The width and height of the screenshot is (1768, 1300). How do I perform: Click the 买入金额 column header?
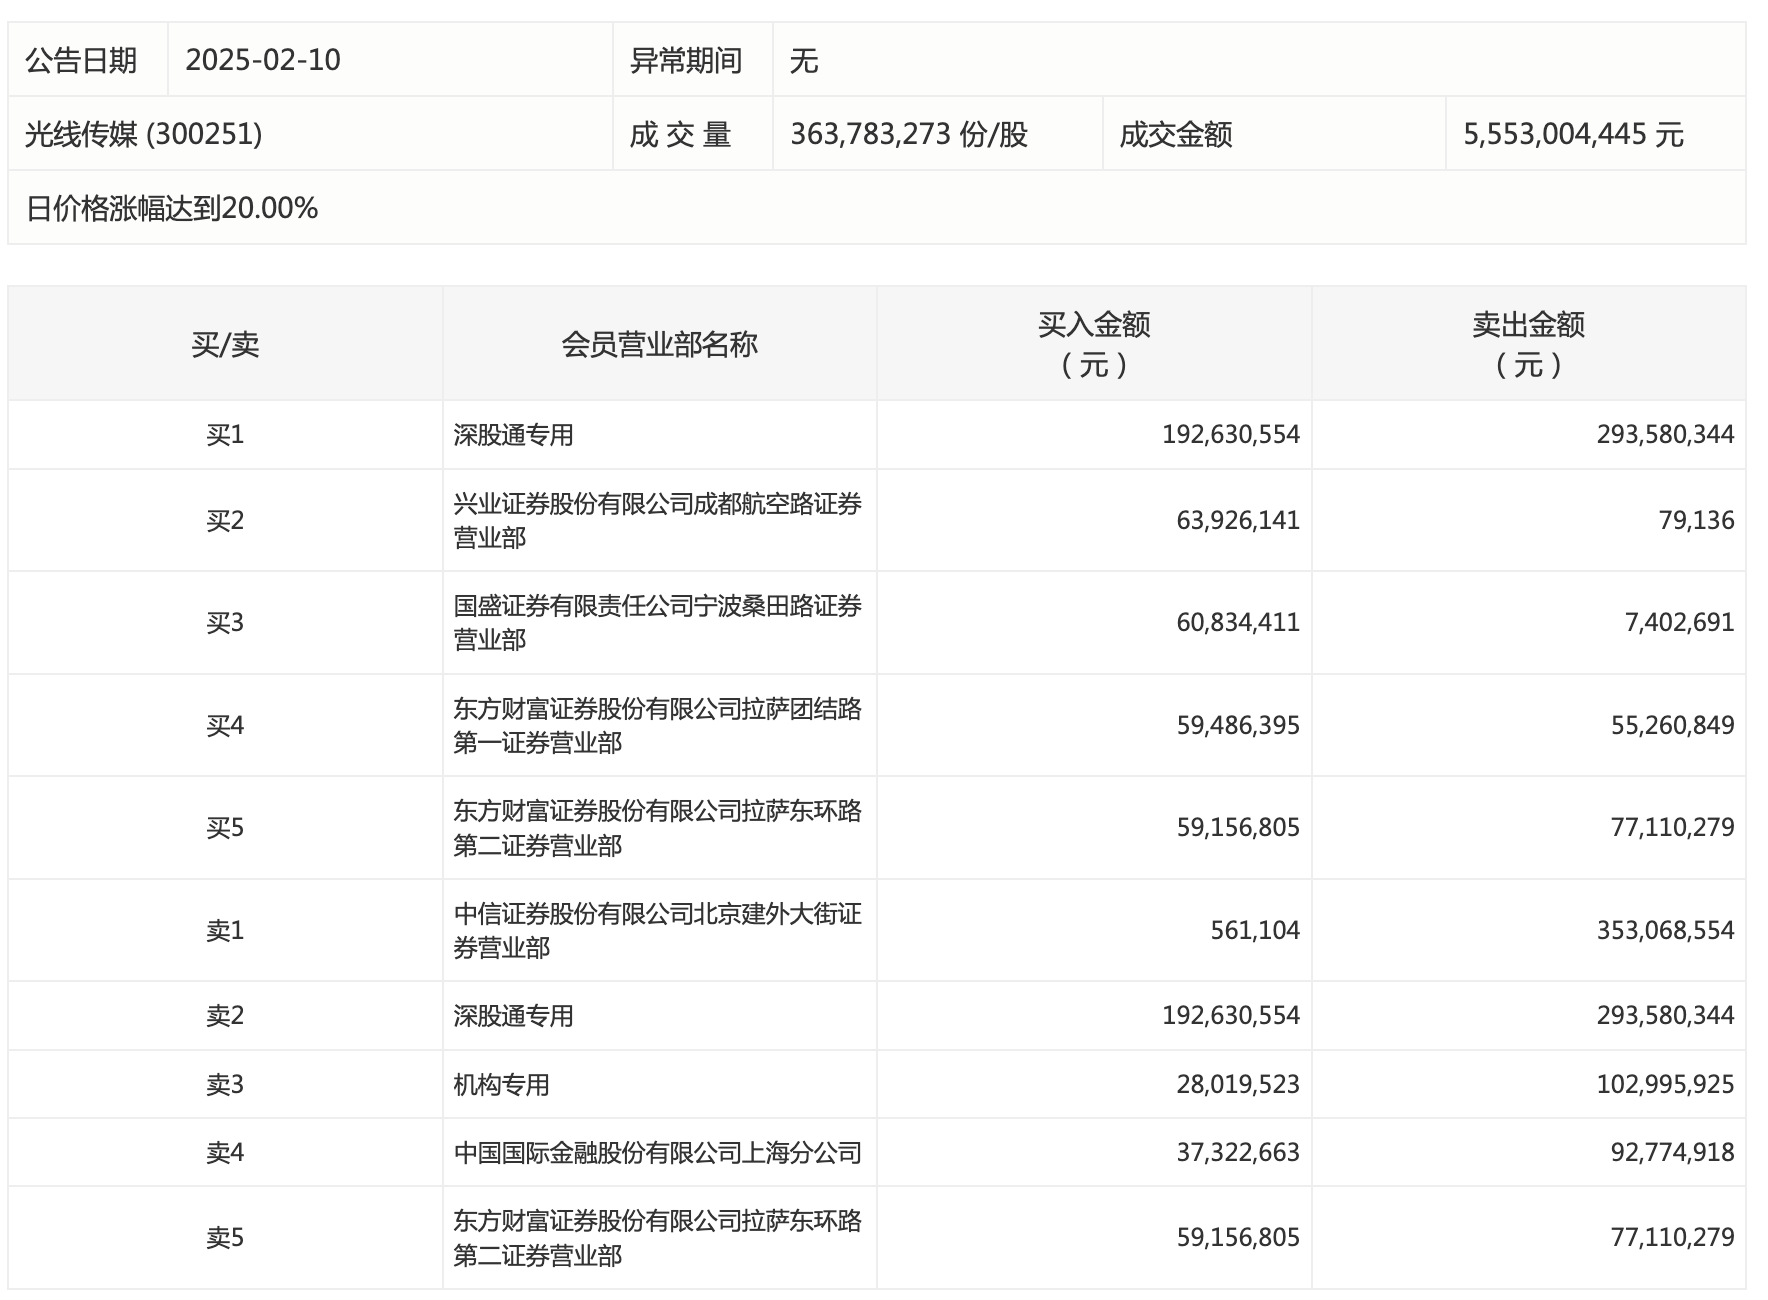click(x=1094, y=345)
